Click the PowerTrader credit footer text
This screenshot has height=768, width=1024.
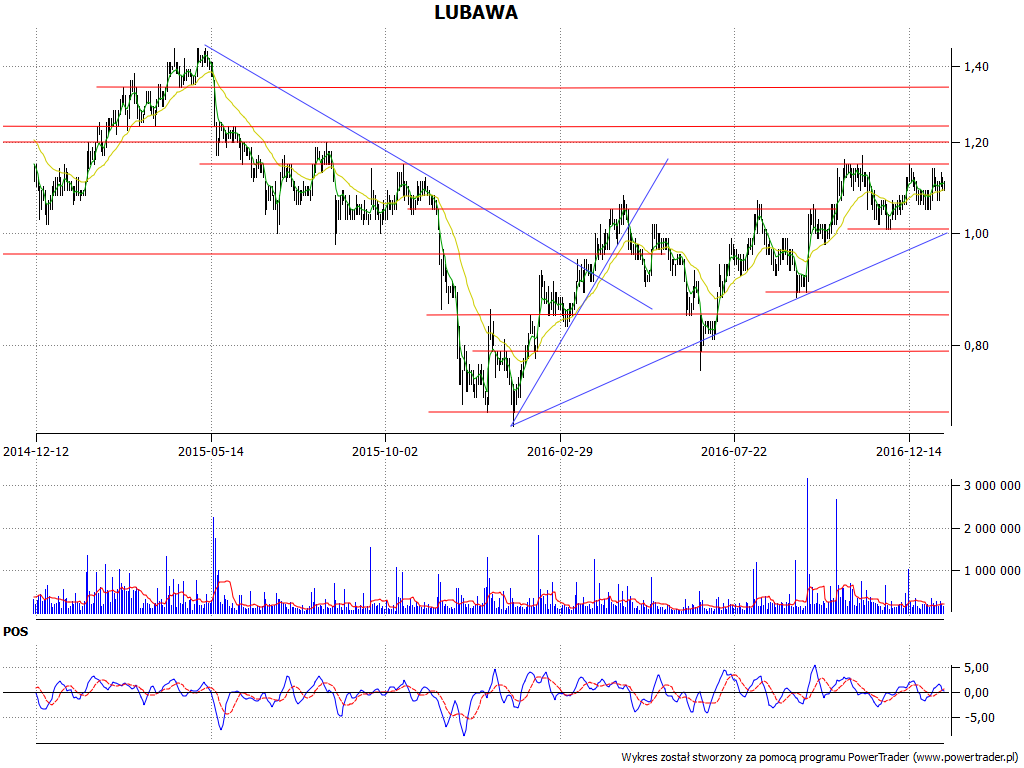[x=821, y=758]
